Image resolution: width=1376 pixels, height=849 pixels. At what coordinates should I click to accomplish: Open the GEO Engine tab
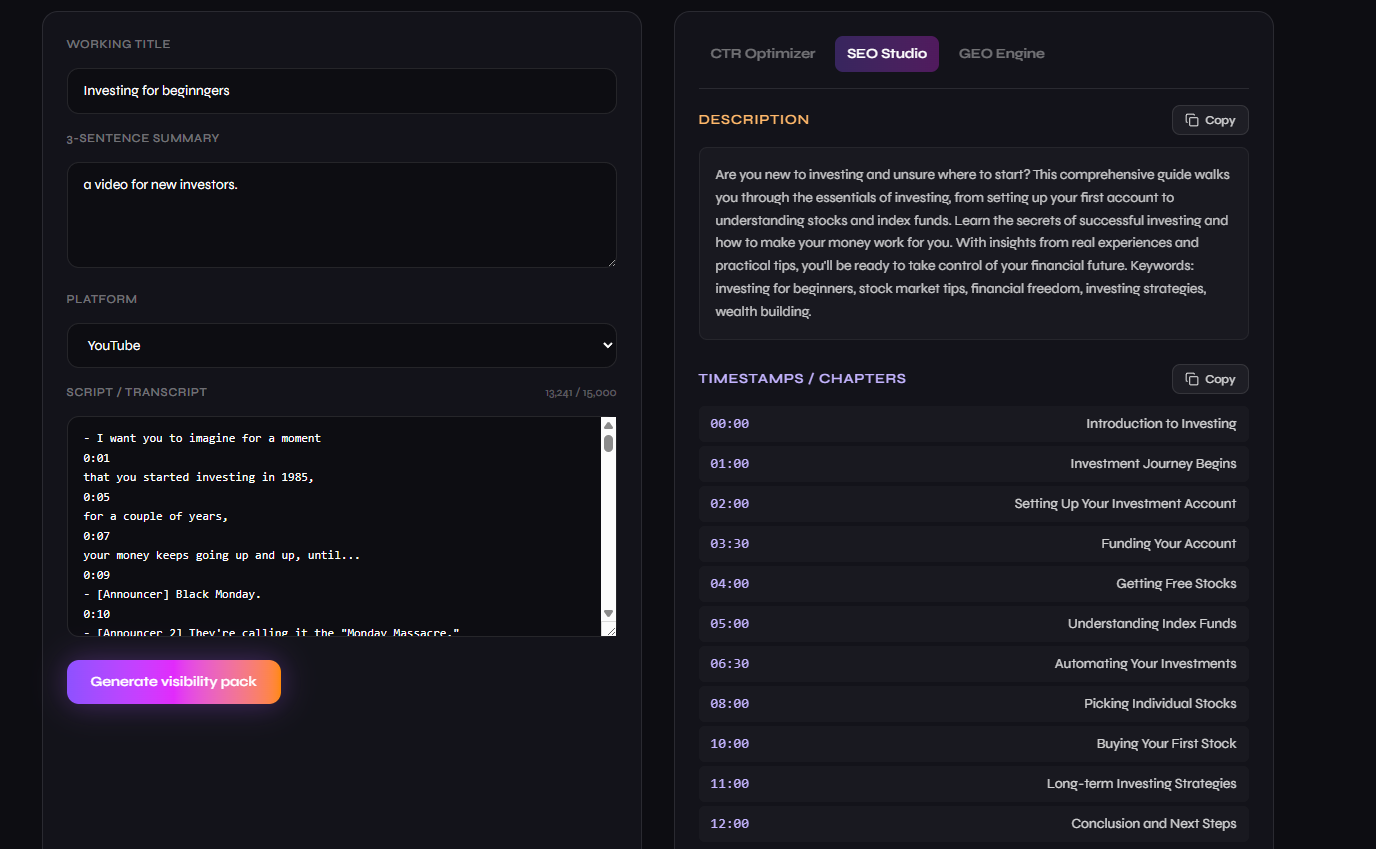coord(1001,54)
